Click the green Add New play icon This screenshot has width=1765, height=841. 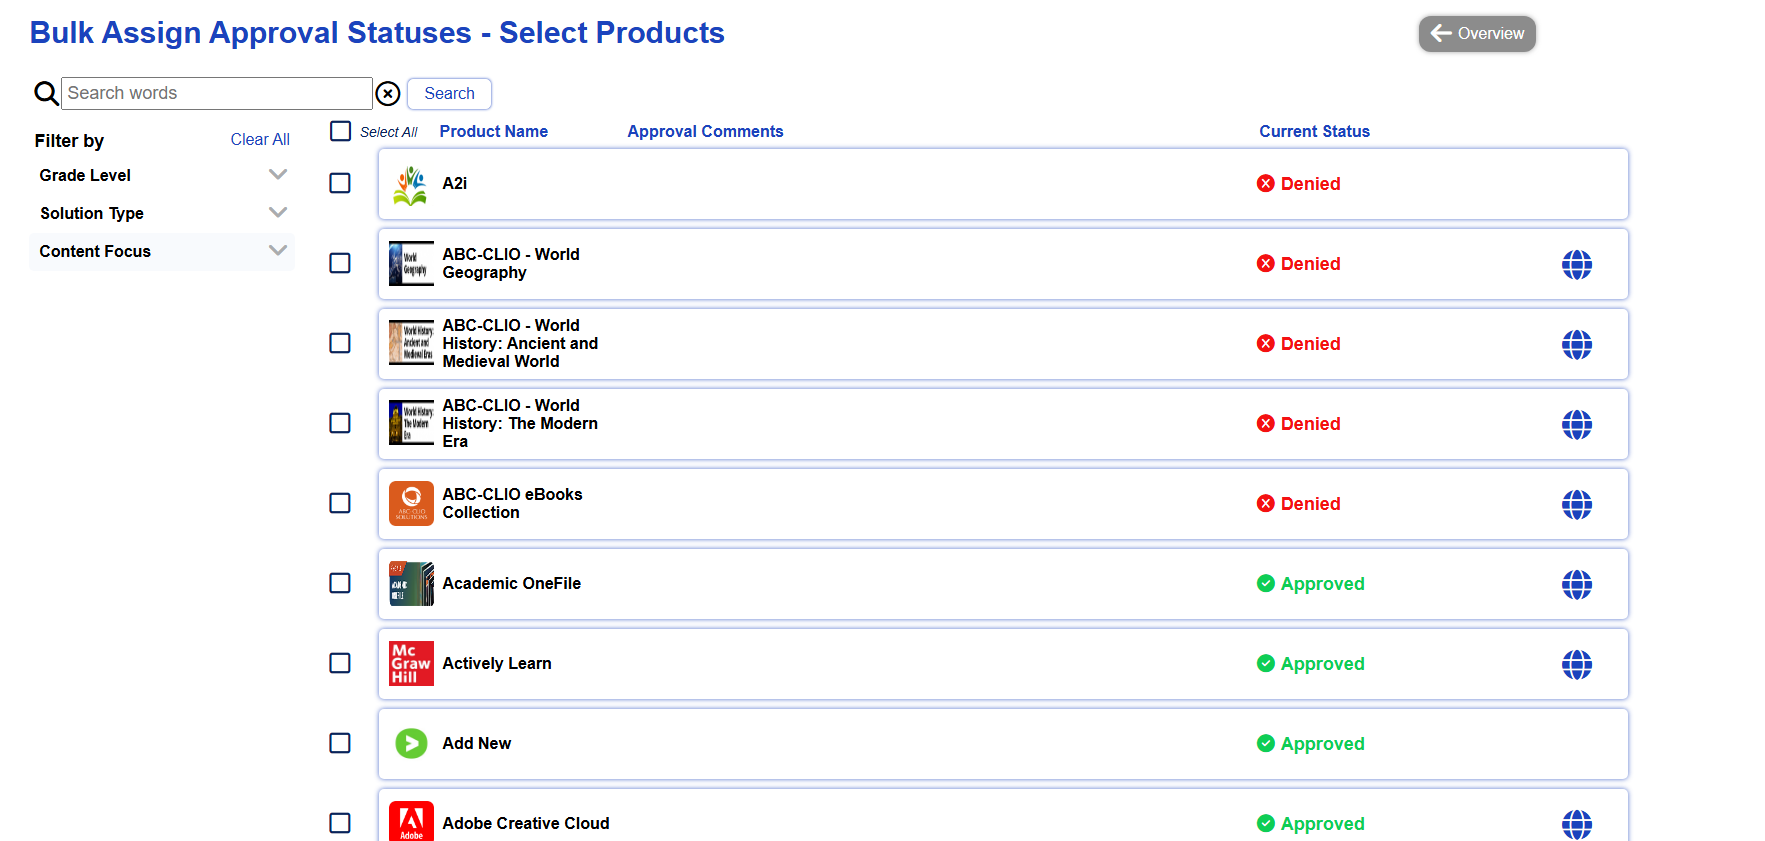click(411, 743)
